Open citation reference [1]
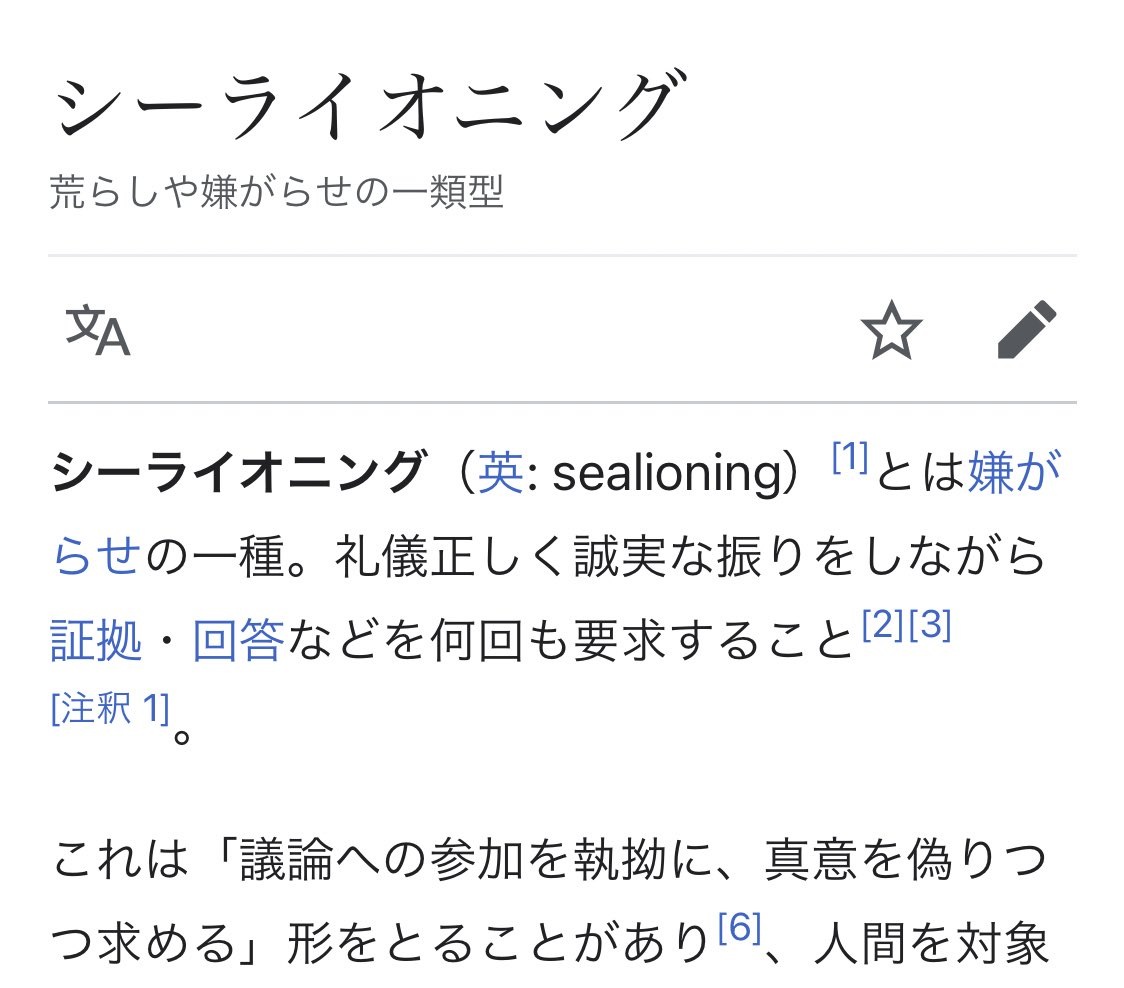Viewport: 1124px width, 988px height. (850, 457)
